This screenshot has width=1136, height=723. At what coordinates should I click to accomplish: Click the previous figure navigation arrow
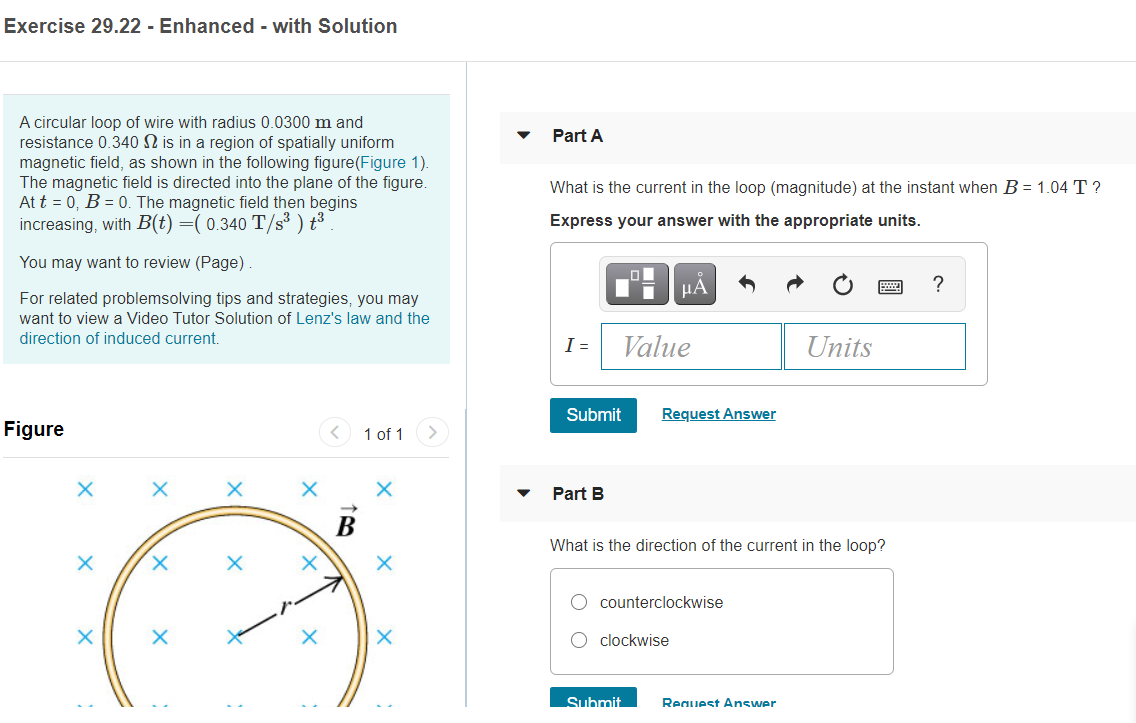(x=334, y=432)
